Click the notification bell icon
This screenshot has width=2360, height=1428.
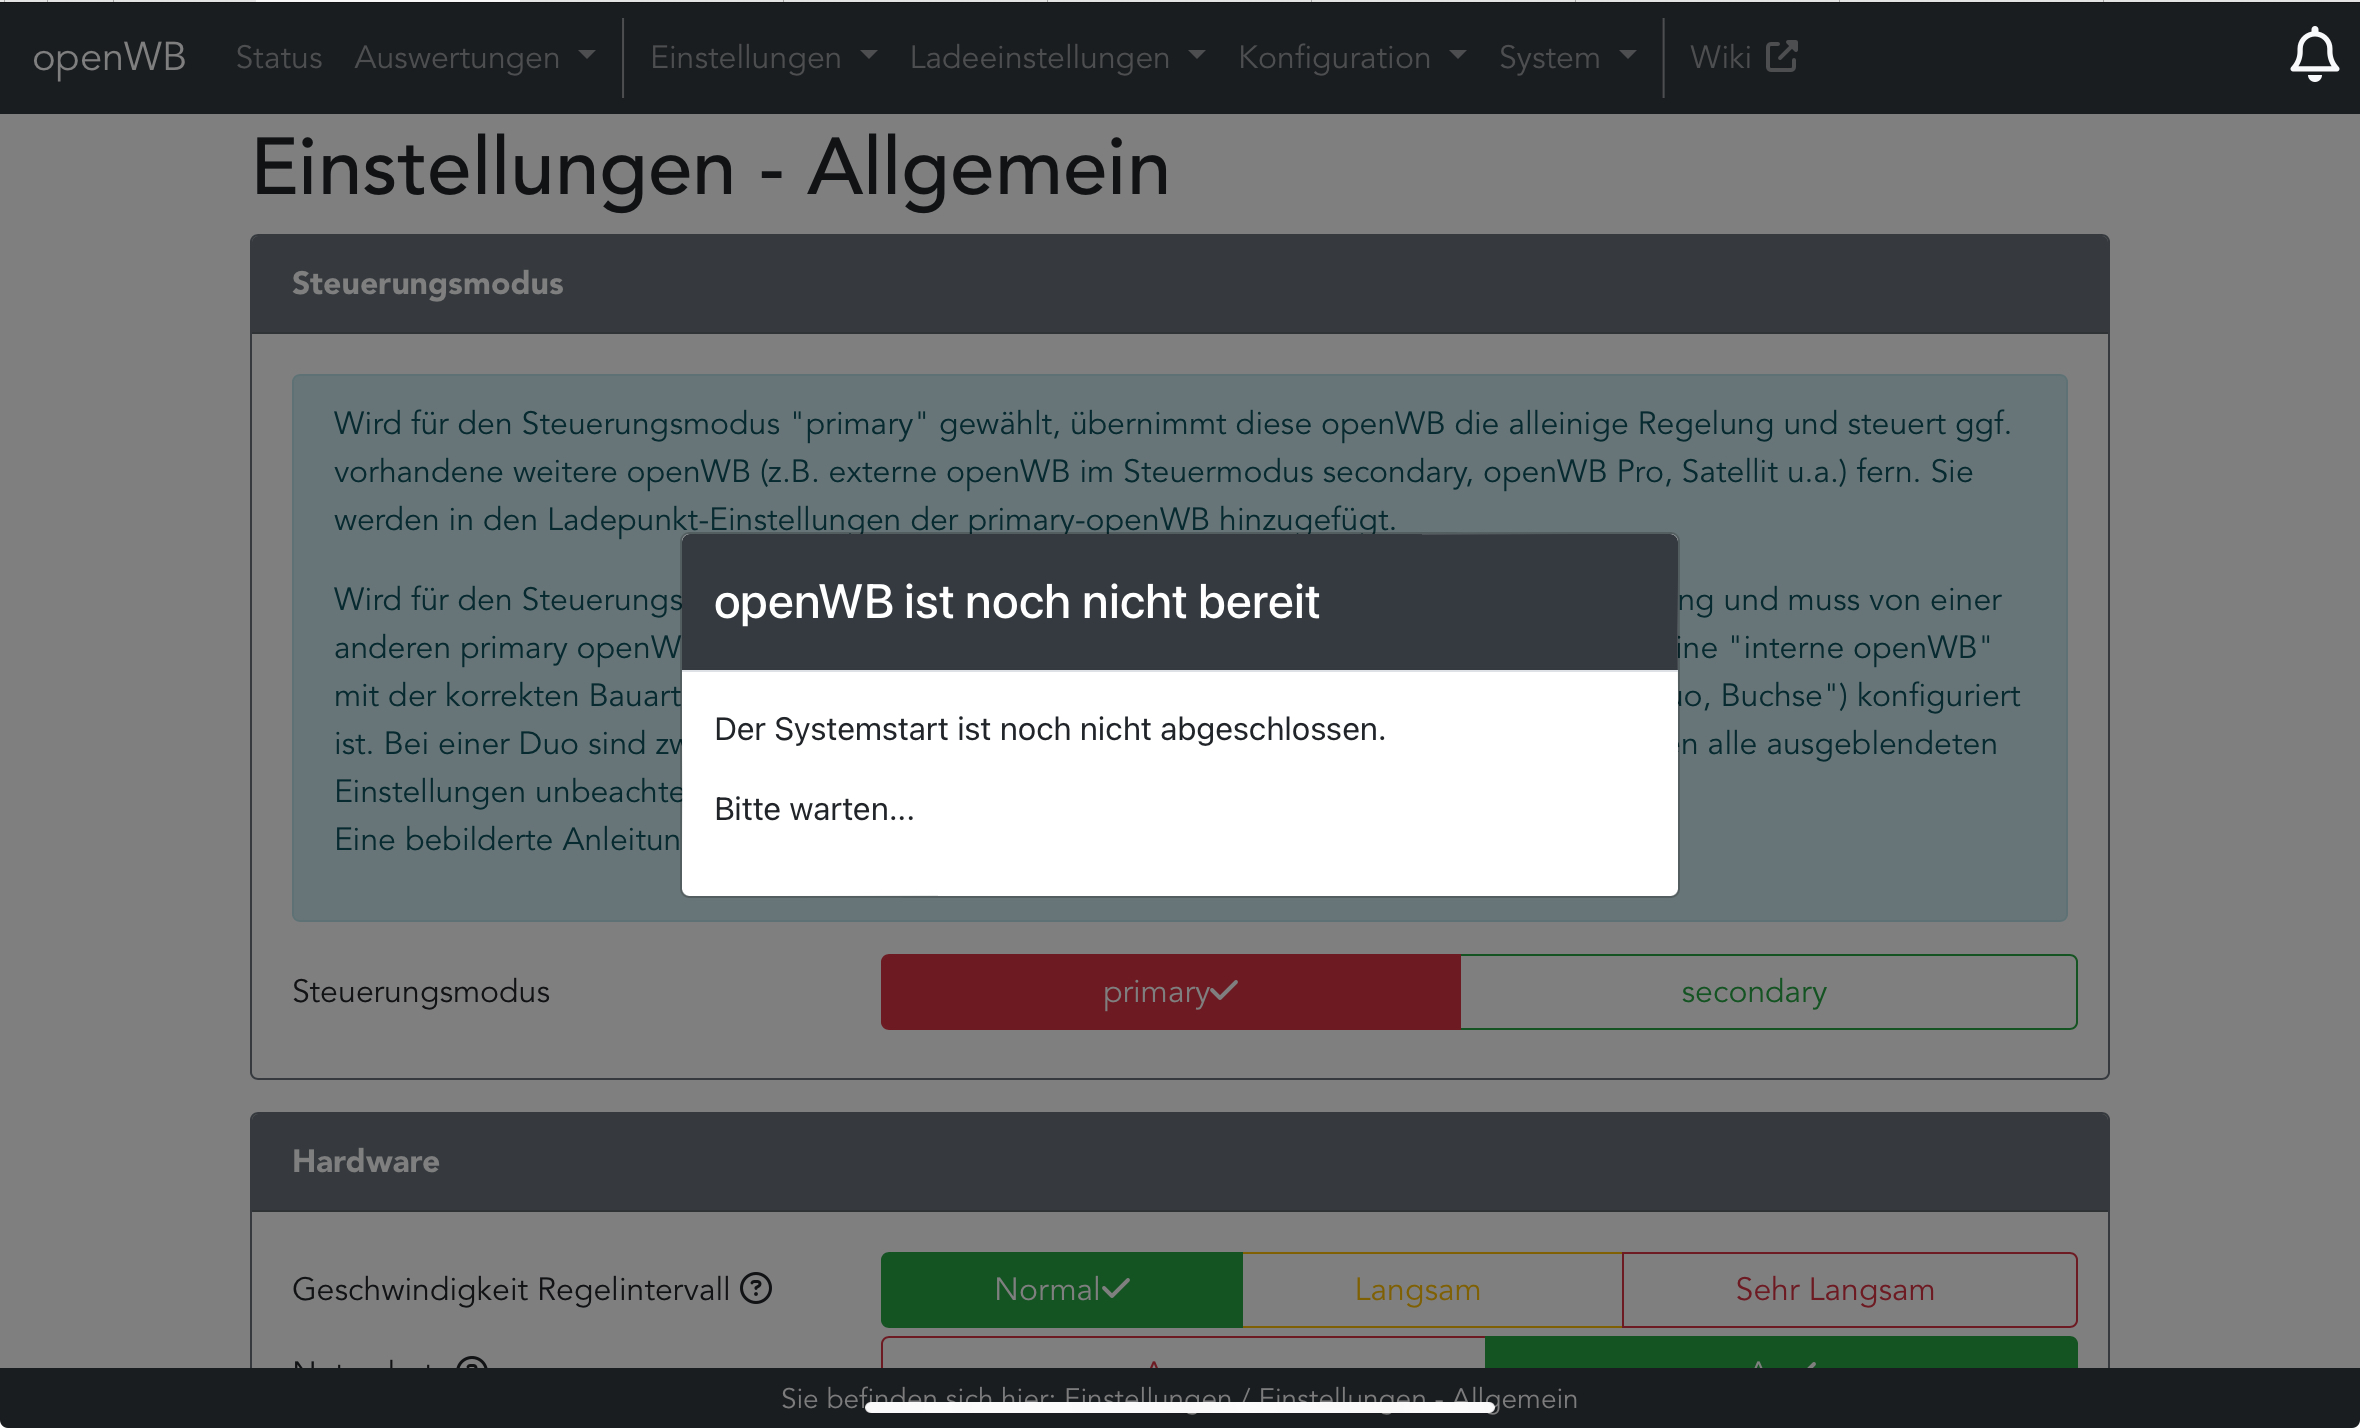click(x=2313, y=56)
